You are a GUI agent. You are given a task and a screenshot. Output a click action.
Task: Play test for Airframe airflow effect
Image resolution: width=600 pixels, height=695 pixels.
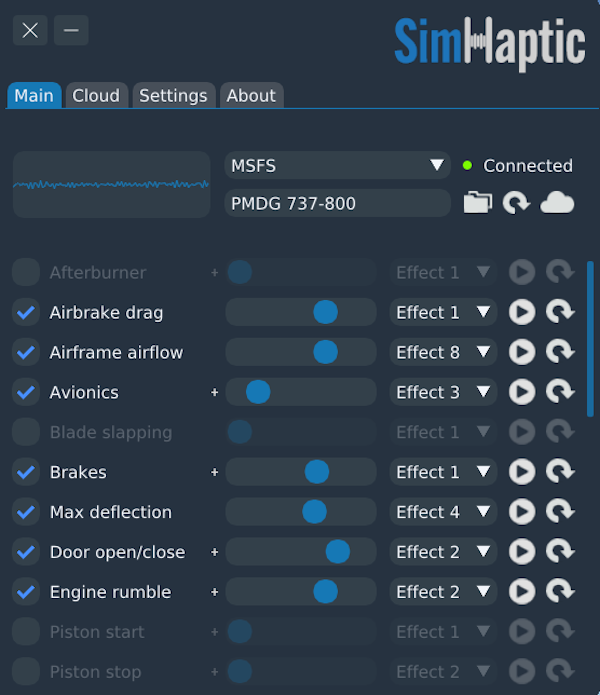click(x=522, y=352)
